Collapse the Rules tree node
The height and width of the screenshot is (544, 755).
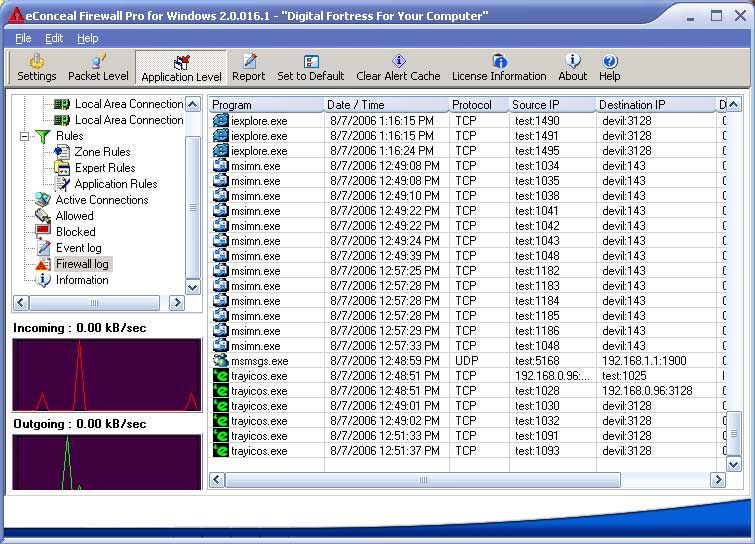click(x=24, y=136)
